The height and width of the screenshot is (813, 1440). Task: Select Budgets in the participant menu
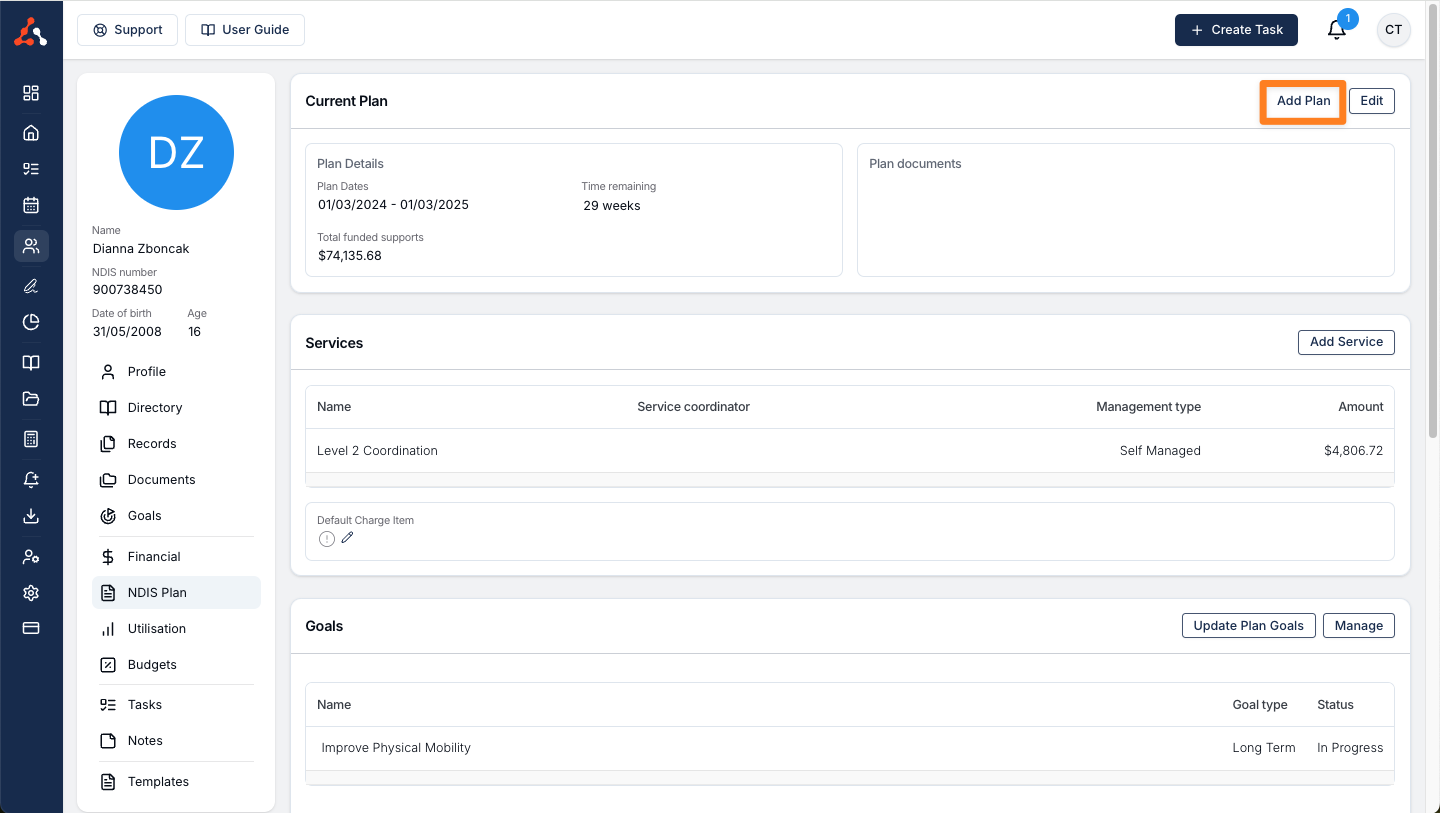152,665
